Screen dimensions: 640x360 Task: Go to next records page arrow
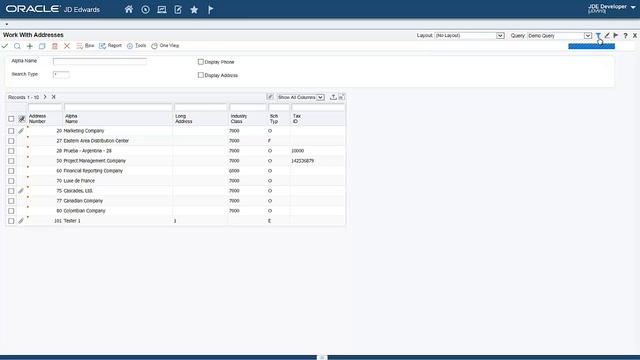45,97
